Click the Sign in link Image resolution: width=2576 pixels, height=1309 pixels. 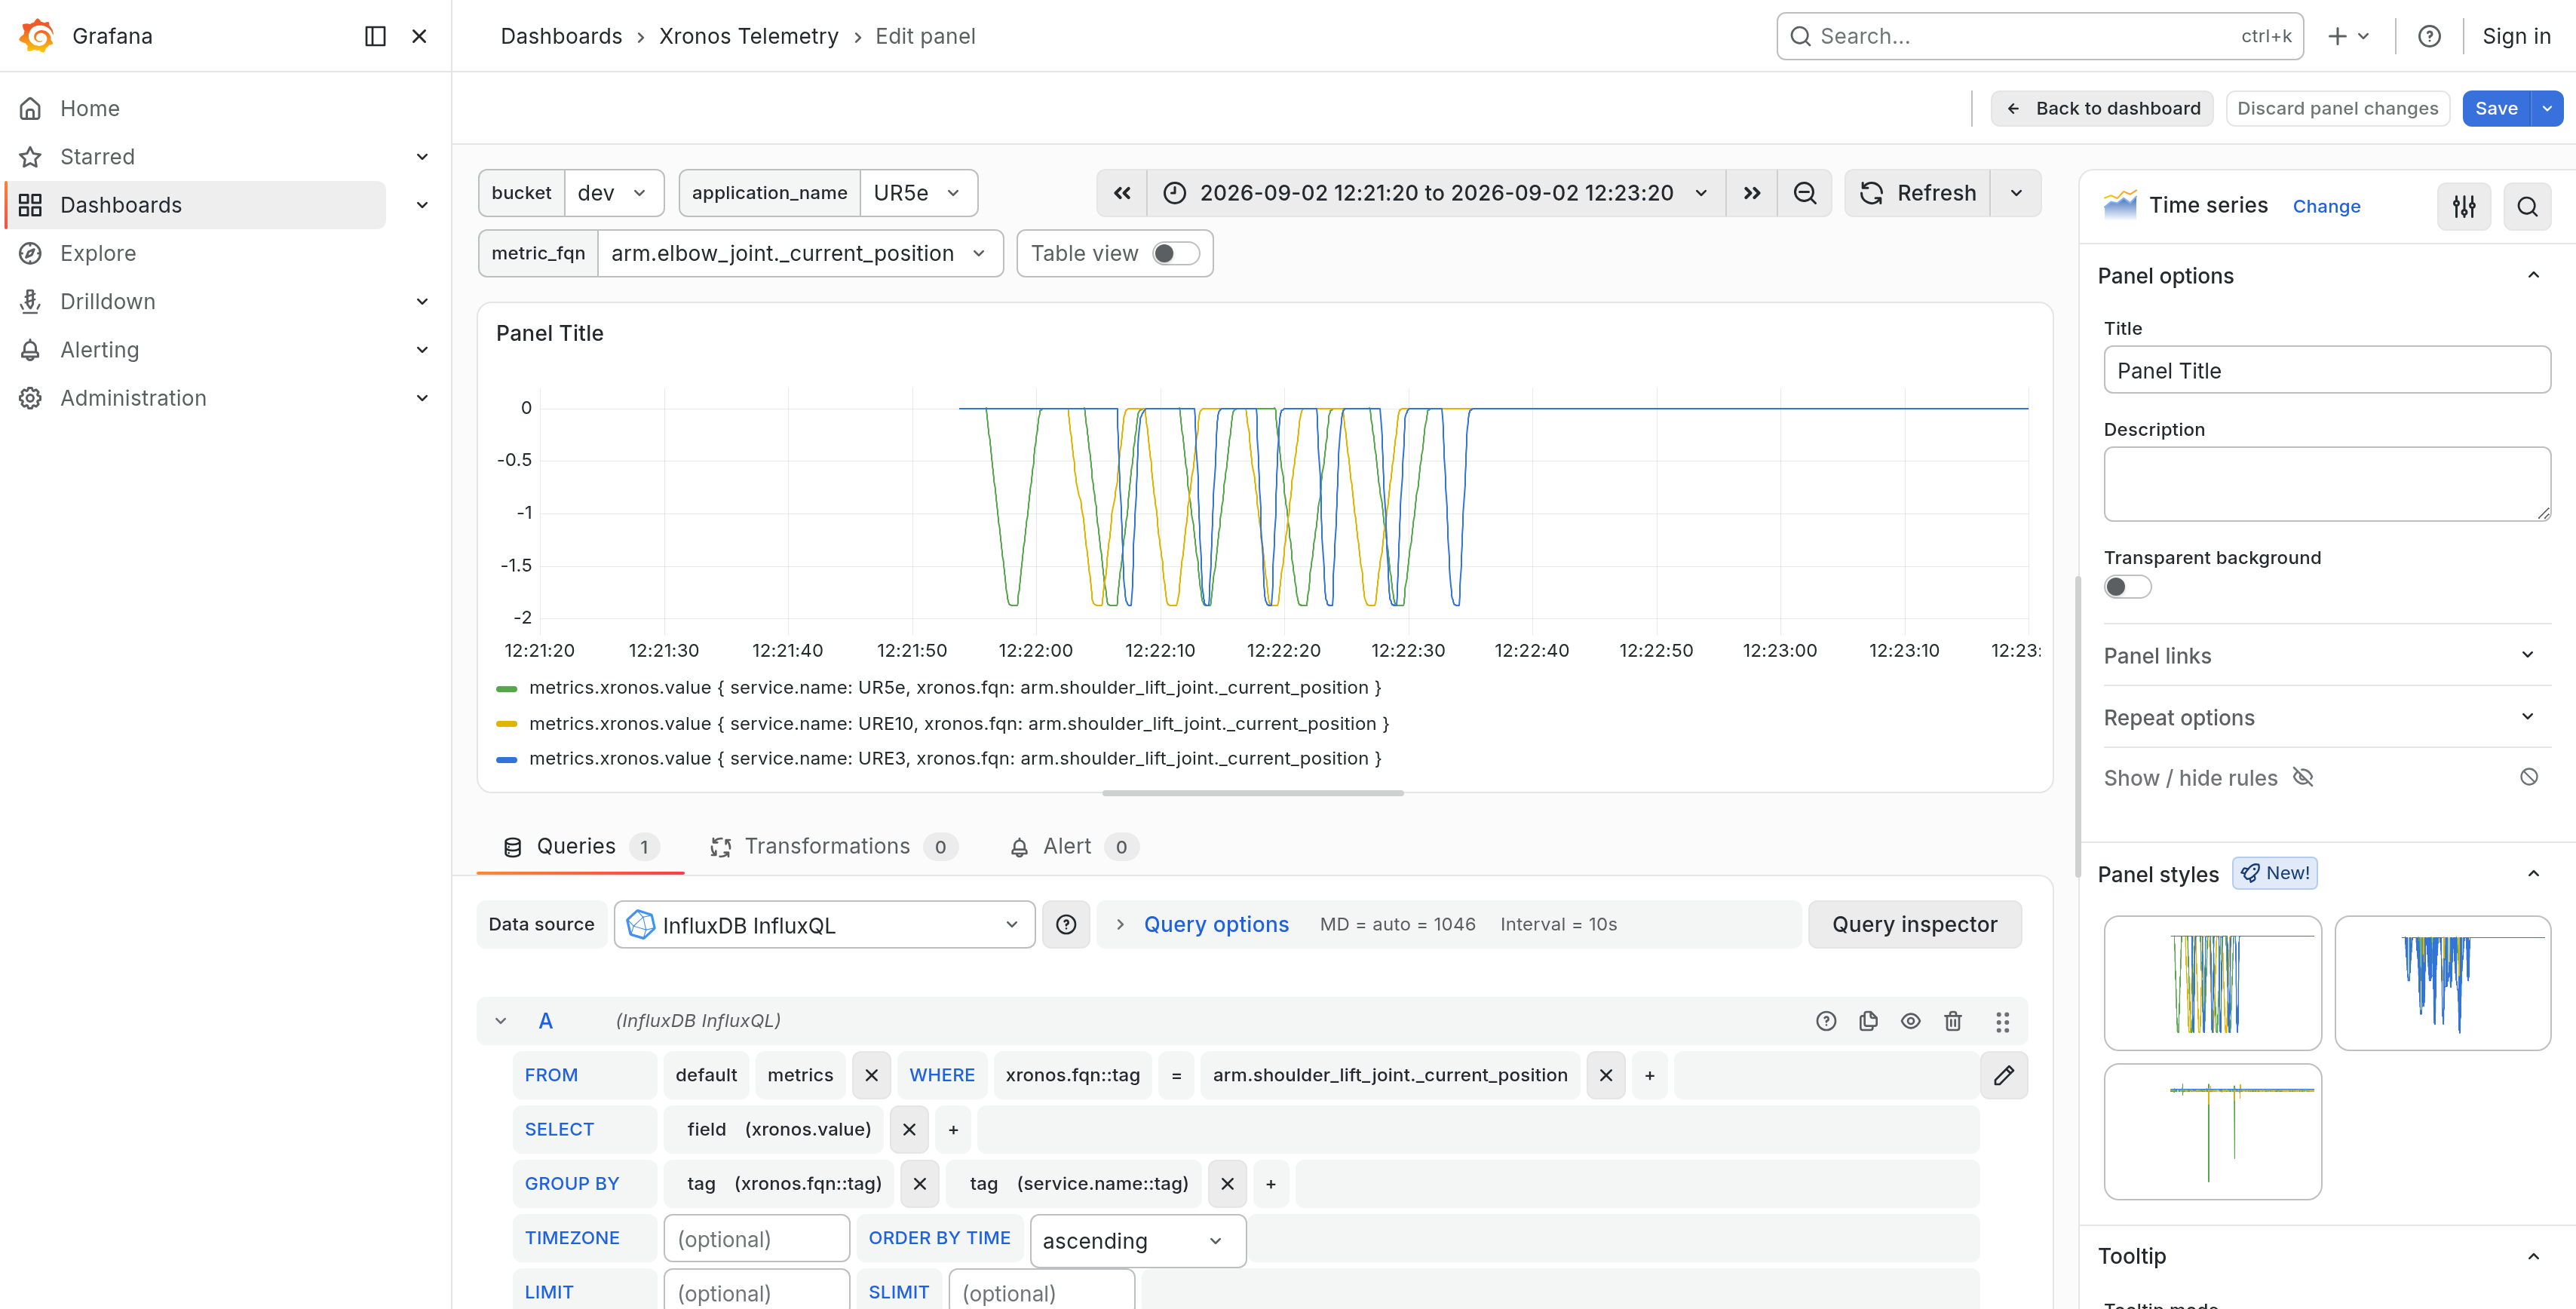tap(2516, 36)
